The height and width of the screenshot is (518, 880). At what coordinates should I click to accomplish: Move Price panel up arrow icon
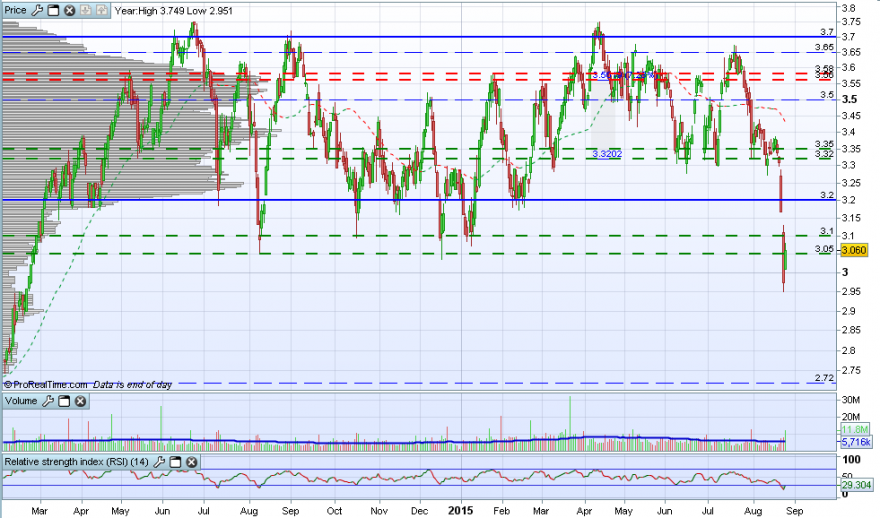[x=102, y=10]
